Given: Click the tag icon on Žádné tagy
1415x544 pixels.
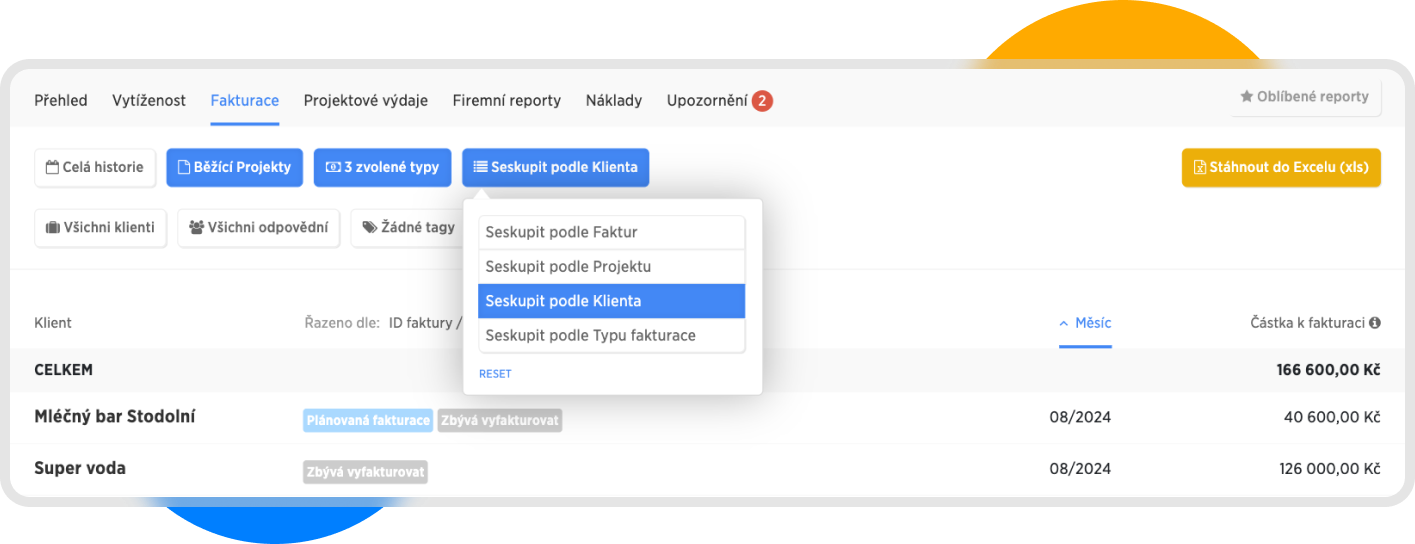Looking at the screenshot, I should coord(370,228).
